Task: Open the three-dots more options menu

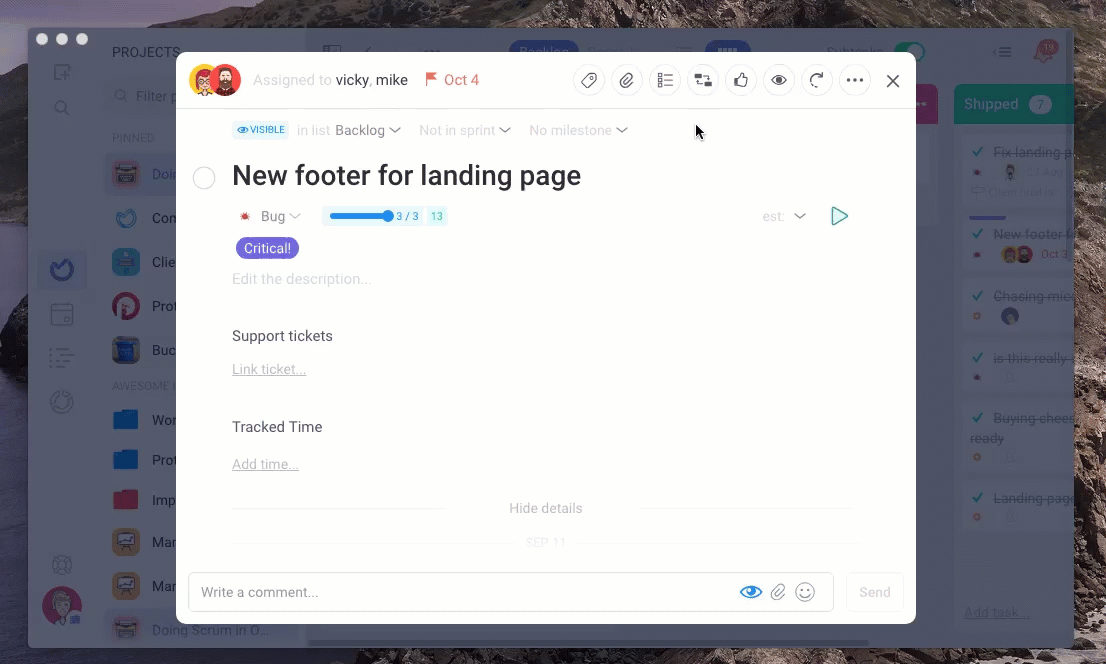Action: 855,80
